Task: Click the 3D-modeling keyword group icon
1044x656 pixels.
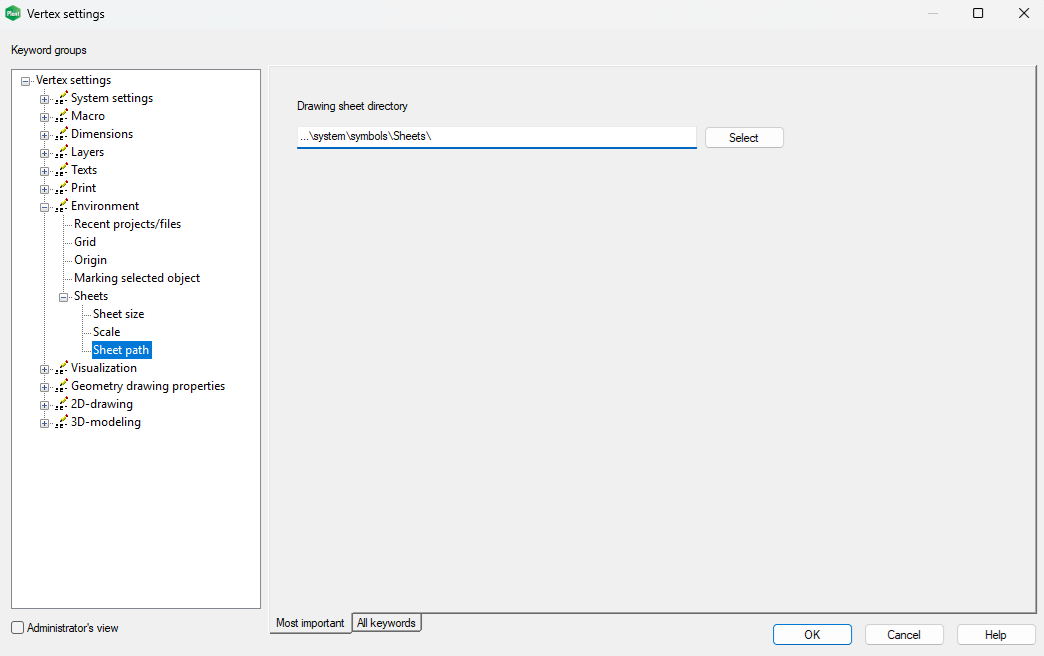Action: click(x=62, y=422)
